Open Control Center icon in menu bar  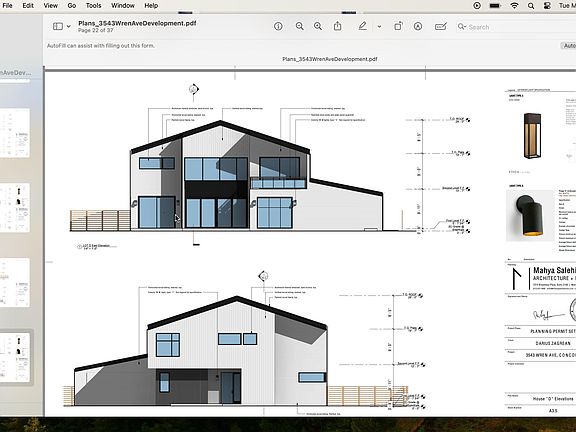(x=547, y=6)
